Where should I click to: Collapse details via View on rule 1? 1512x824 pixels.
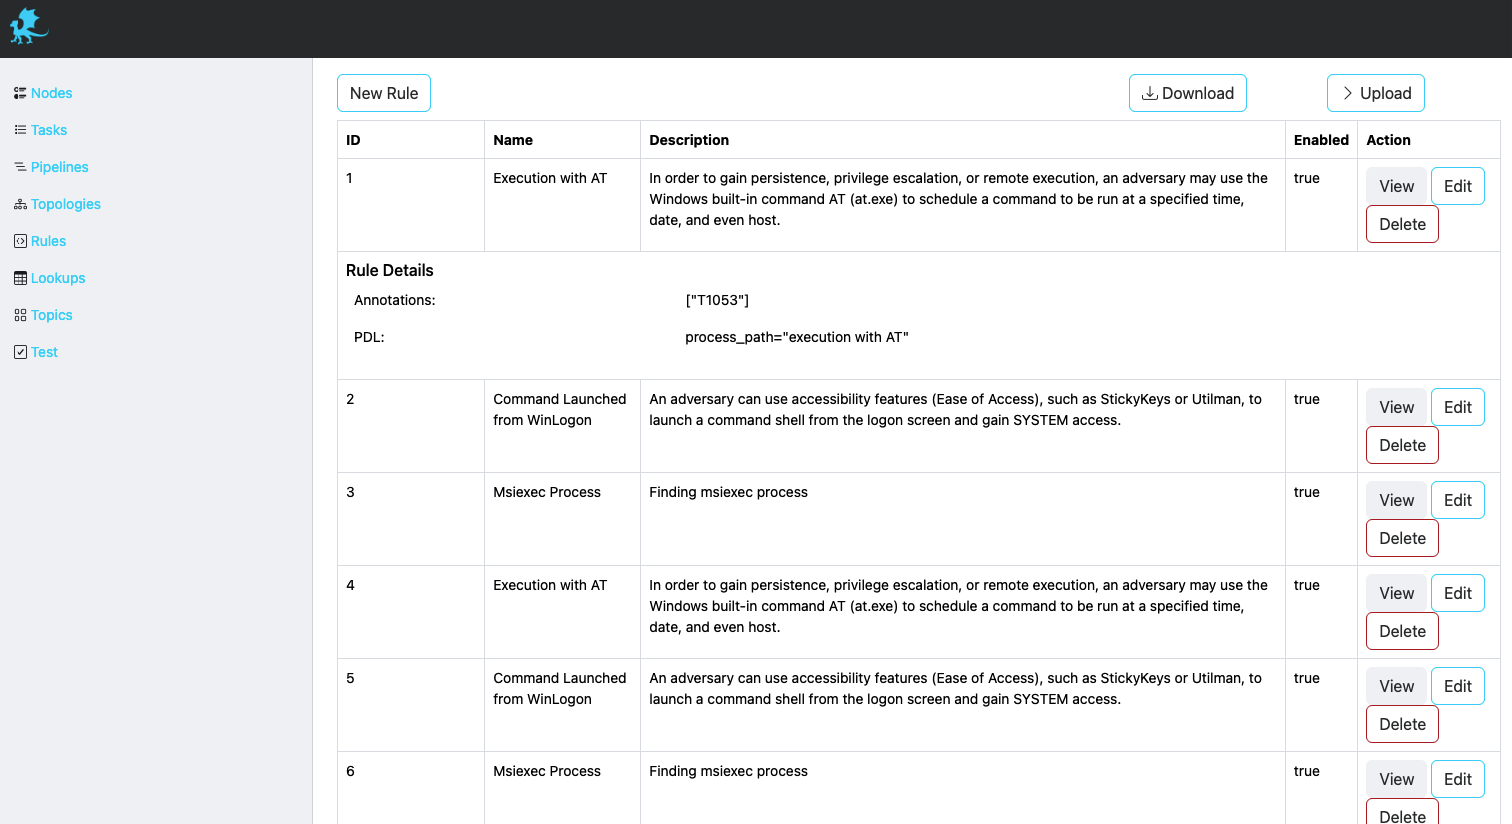(x=1396, y=186)
